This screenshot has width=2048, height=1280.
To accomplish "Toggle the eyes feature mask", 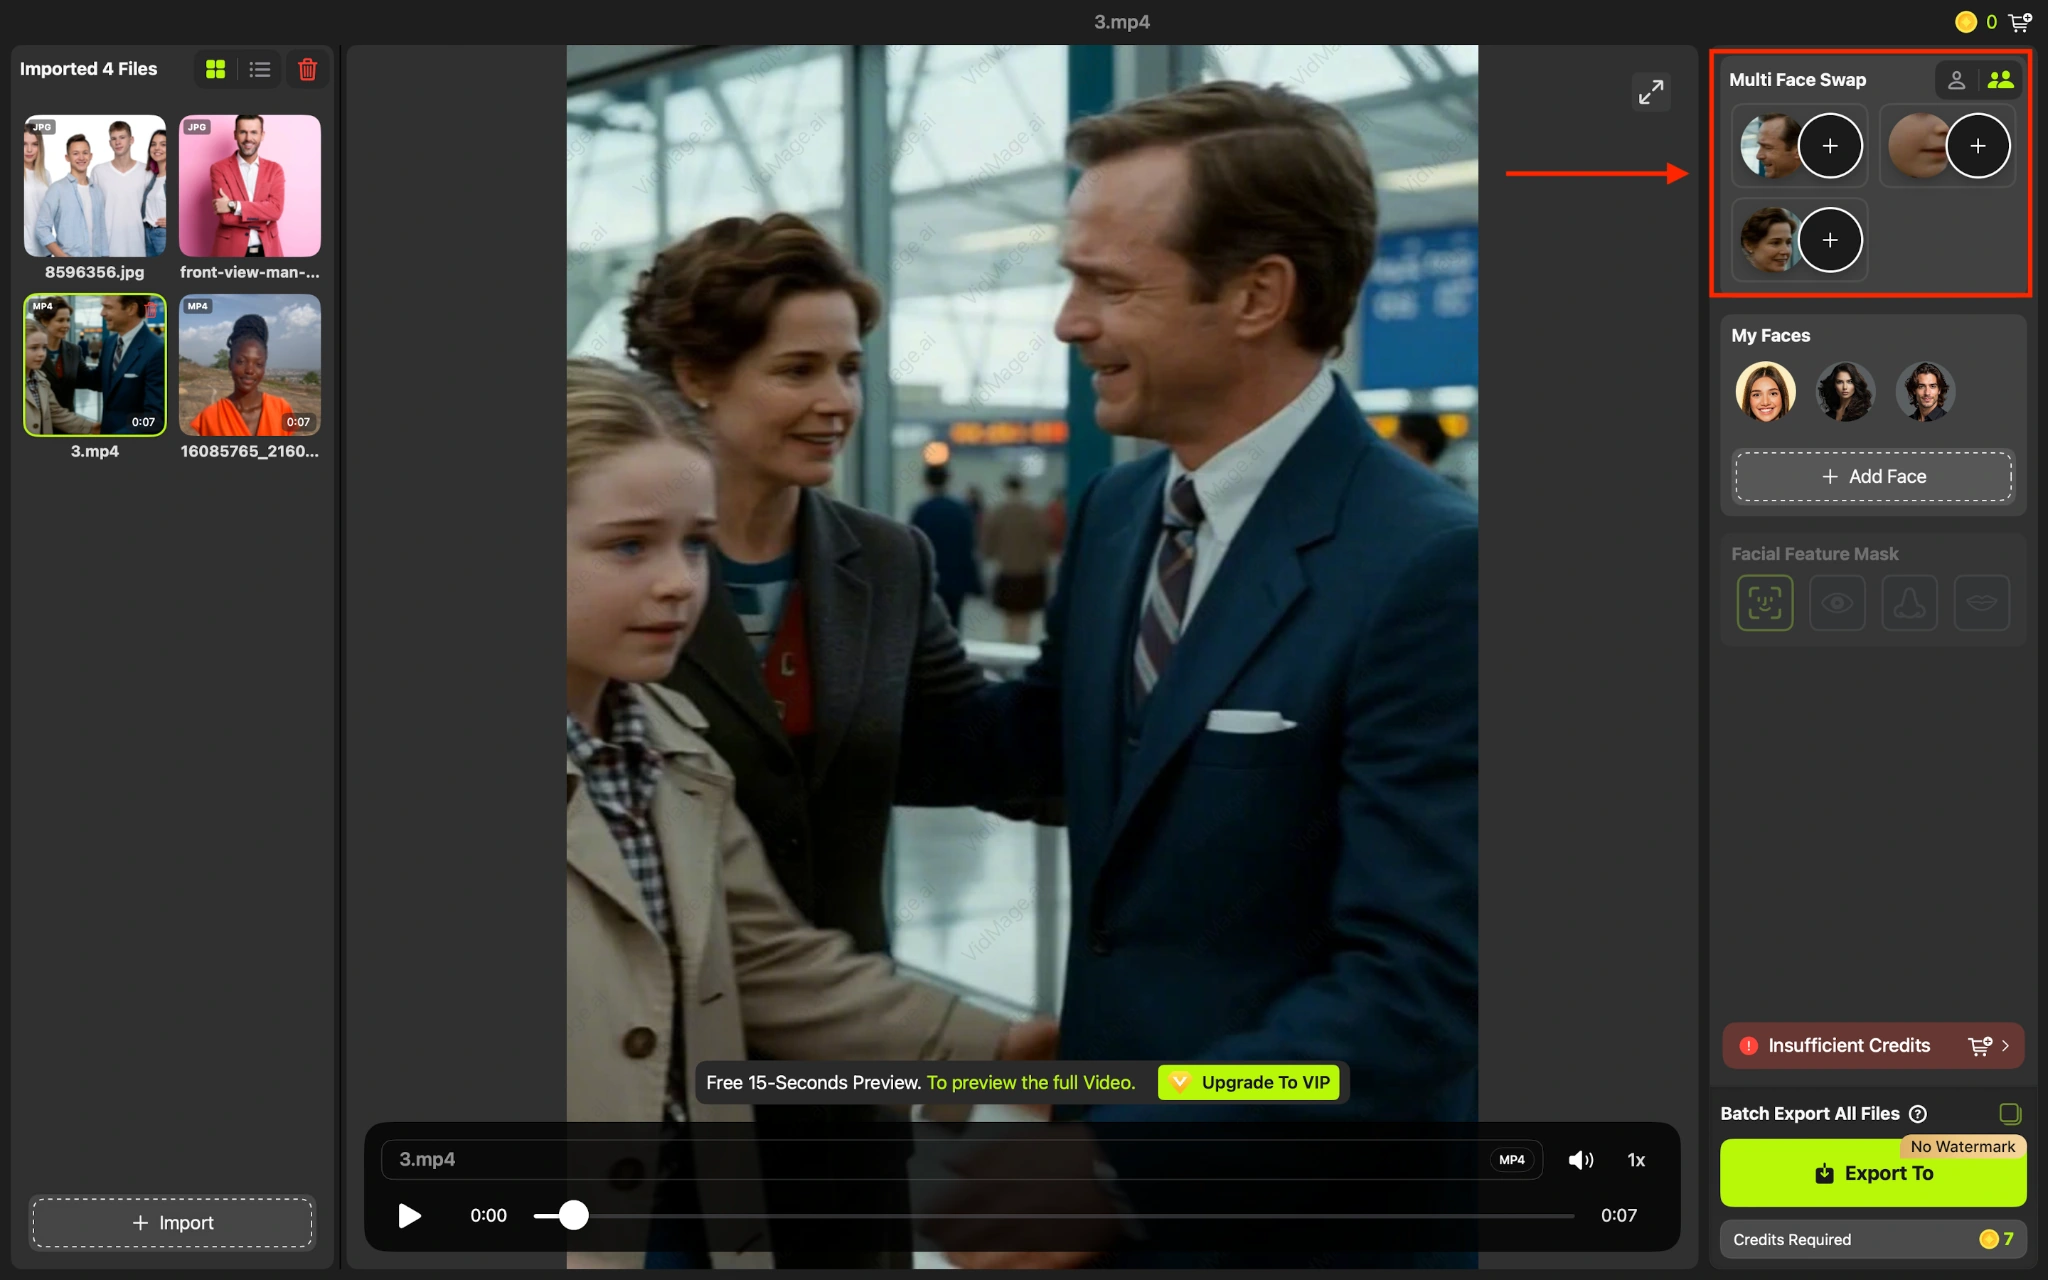I will pyautogui.click(x=1837, y=603).
